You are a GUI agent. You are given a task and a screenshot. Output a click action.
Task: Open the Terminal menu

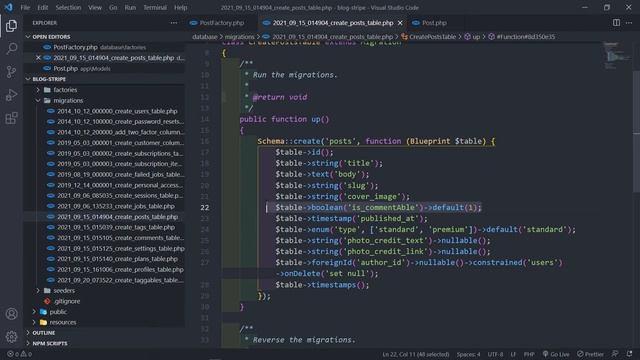[155, 7]
